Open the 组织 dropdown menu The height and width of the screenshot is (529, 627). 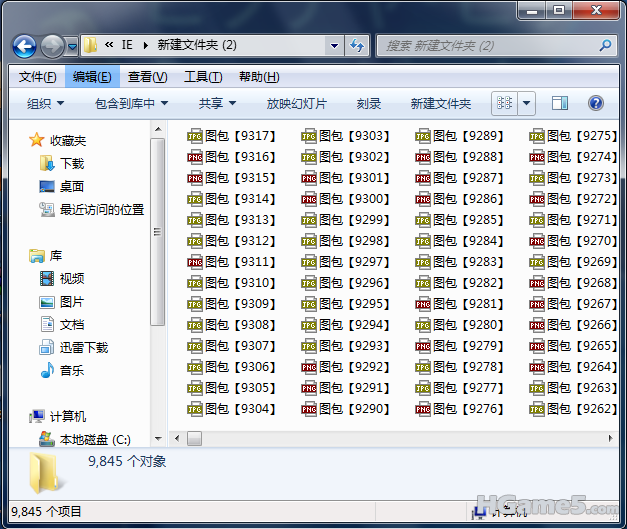click(x=45, y=103)
